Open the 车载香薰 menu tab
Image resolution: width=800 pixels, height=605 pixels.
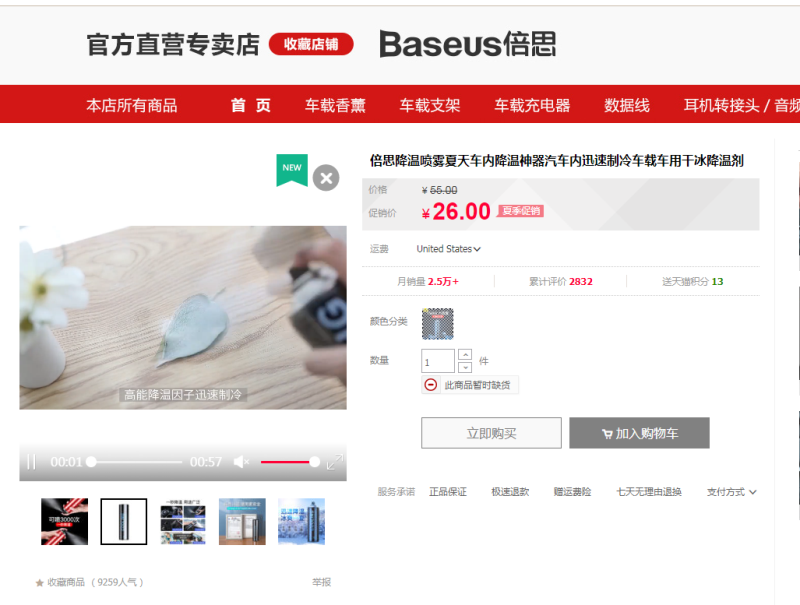335,105
